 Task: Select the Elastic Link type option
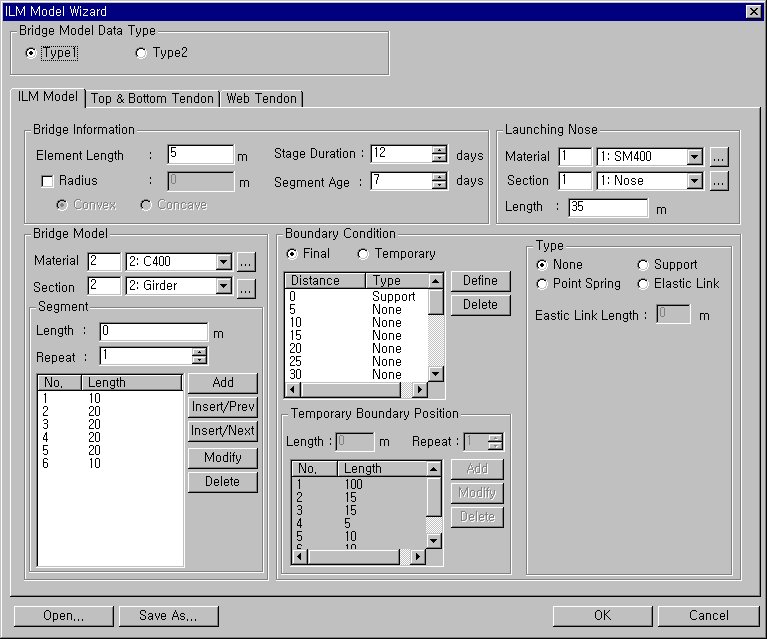(x=643, y=284)
